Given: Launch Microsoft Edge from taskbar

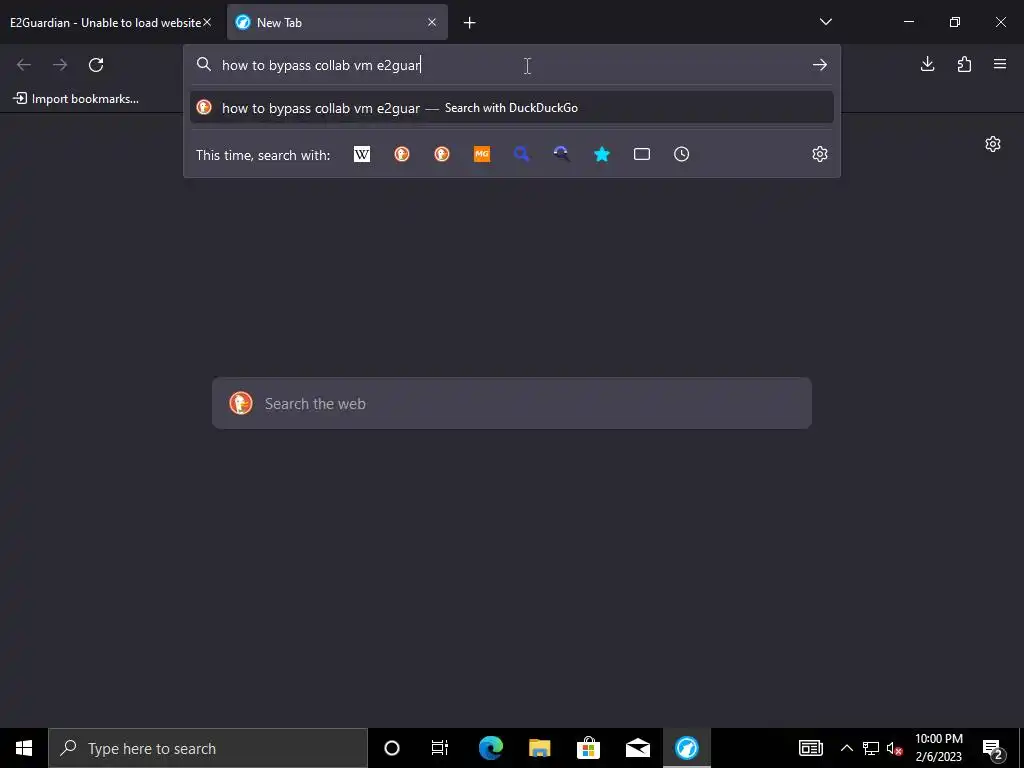Looking at the screenshot, I should [x=490, y=748].
